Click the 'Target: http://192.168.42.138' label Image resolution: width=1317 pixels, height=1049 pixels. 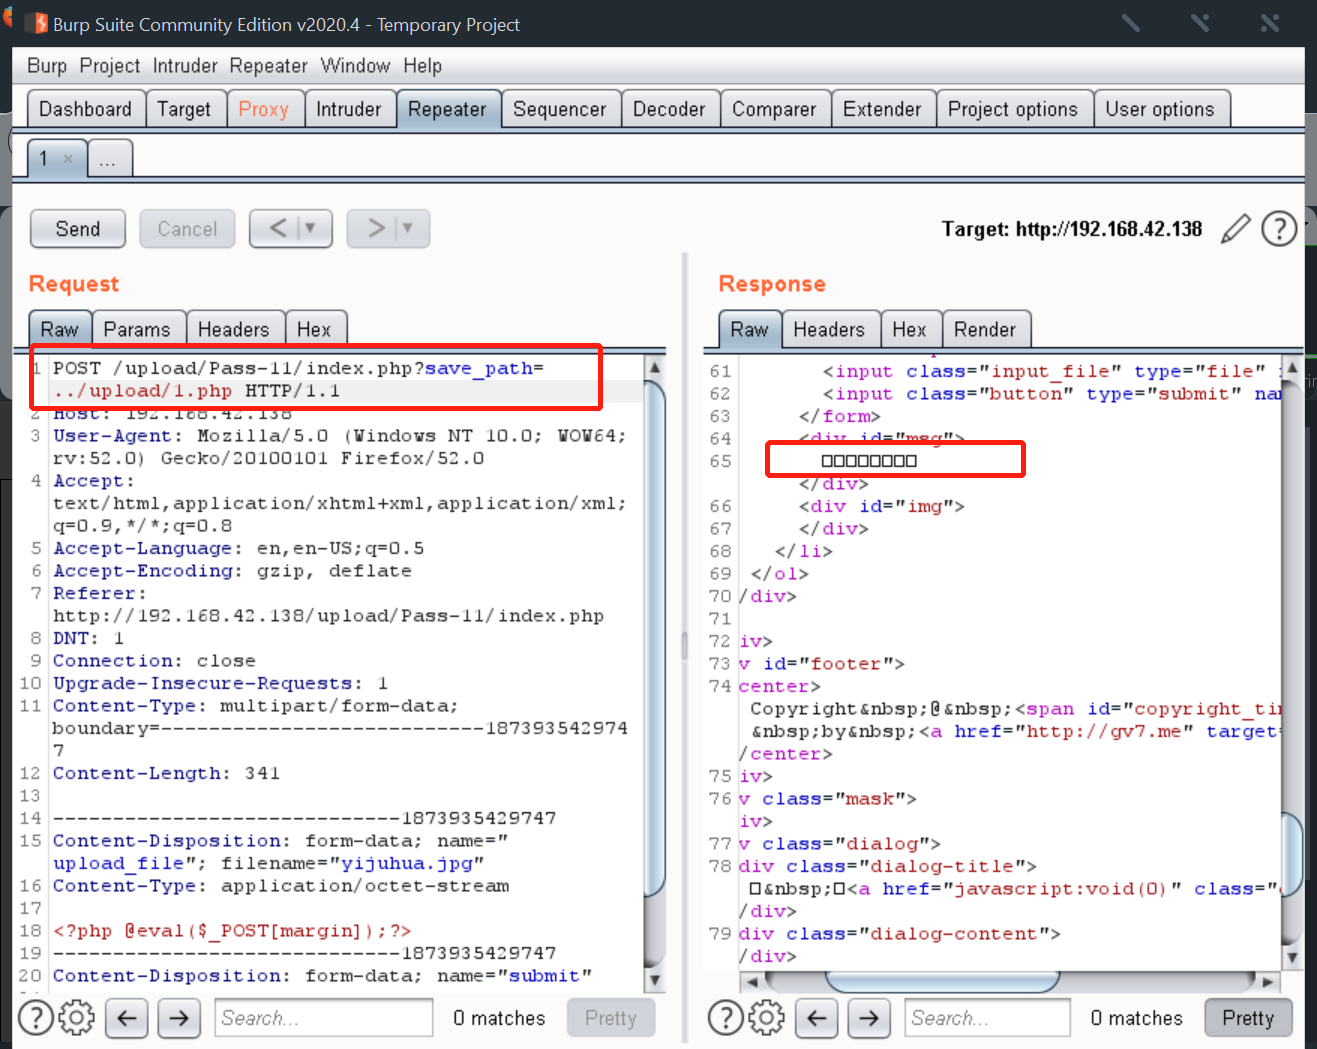(x=1072, y=229)
